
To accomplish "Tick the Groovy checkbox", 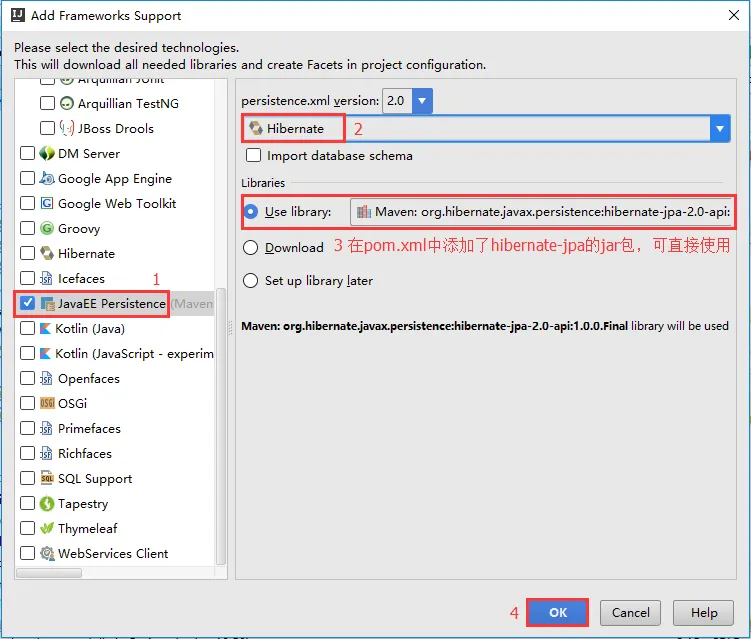I will point(27,228).
